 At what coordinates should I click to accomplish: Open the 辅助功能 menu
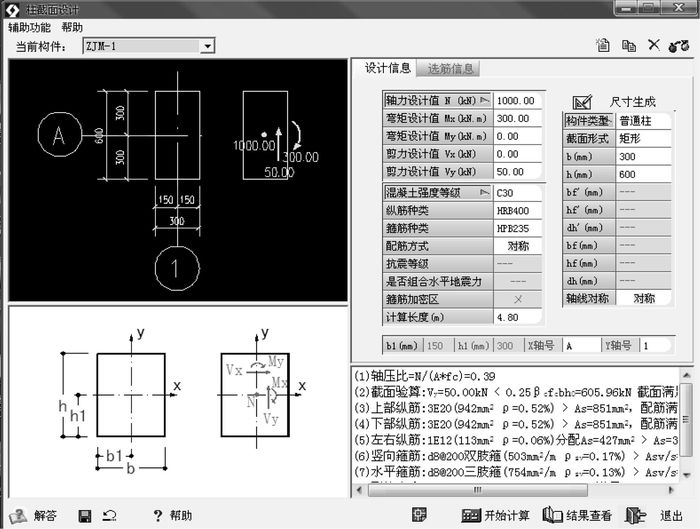(29, 27)
